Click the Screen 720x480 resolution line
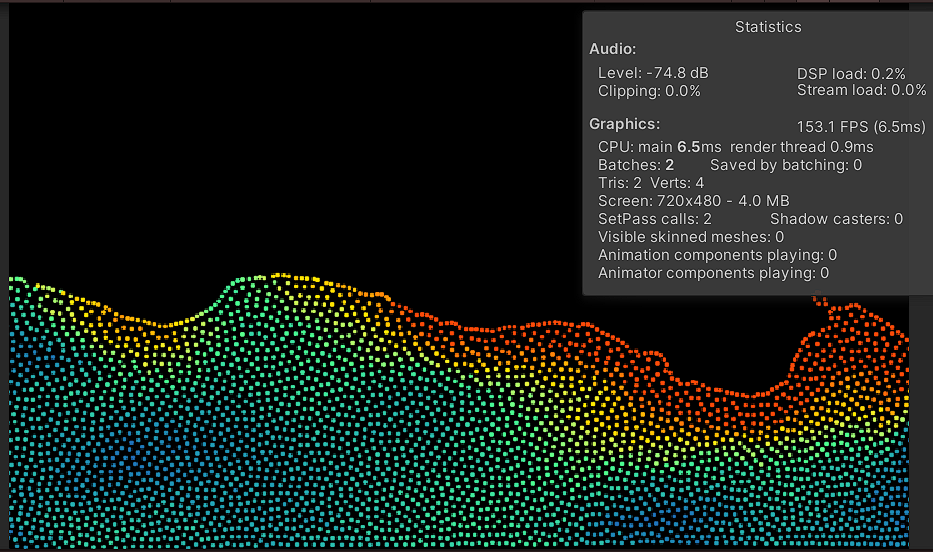This screenshot has width=933, height=552. coord(693,201)
